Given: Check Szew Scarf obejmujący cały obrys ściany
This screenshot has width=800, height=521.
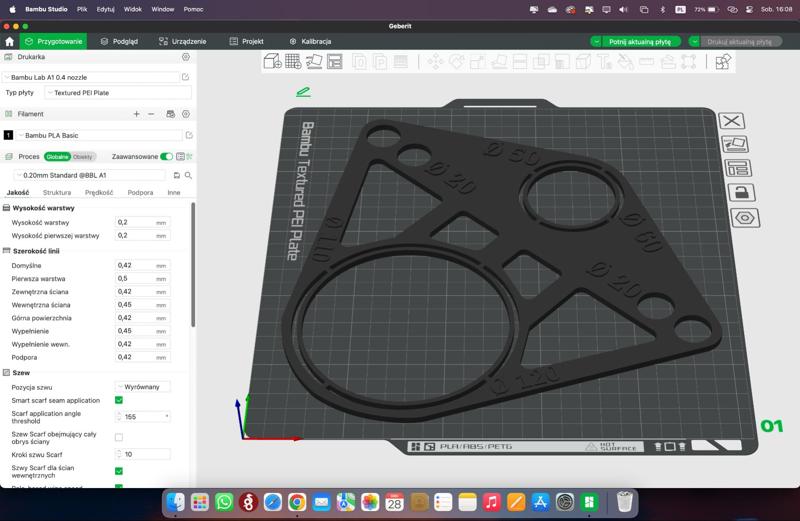Looking at the screenshot, I should click(119, 437).
